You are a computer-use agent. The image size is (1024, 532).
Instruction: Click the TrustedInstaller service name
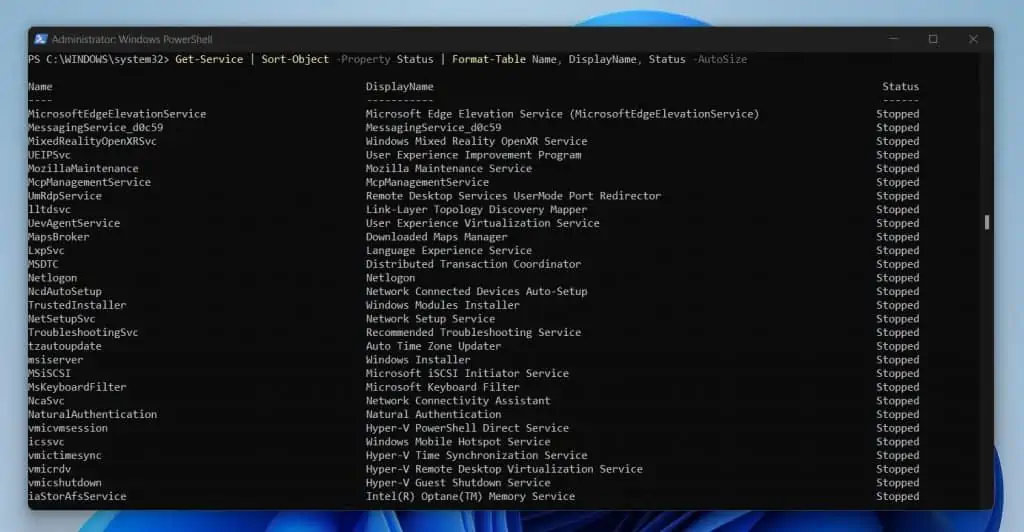coord(77,305)
